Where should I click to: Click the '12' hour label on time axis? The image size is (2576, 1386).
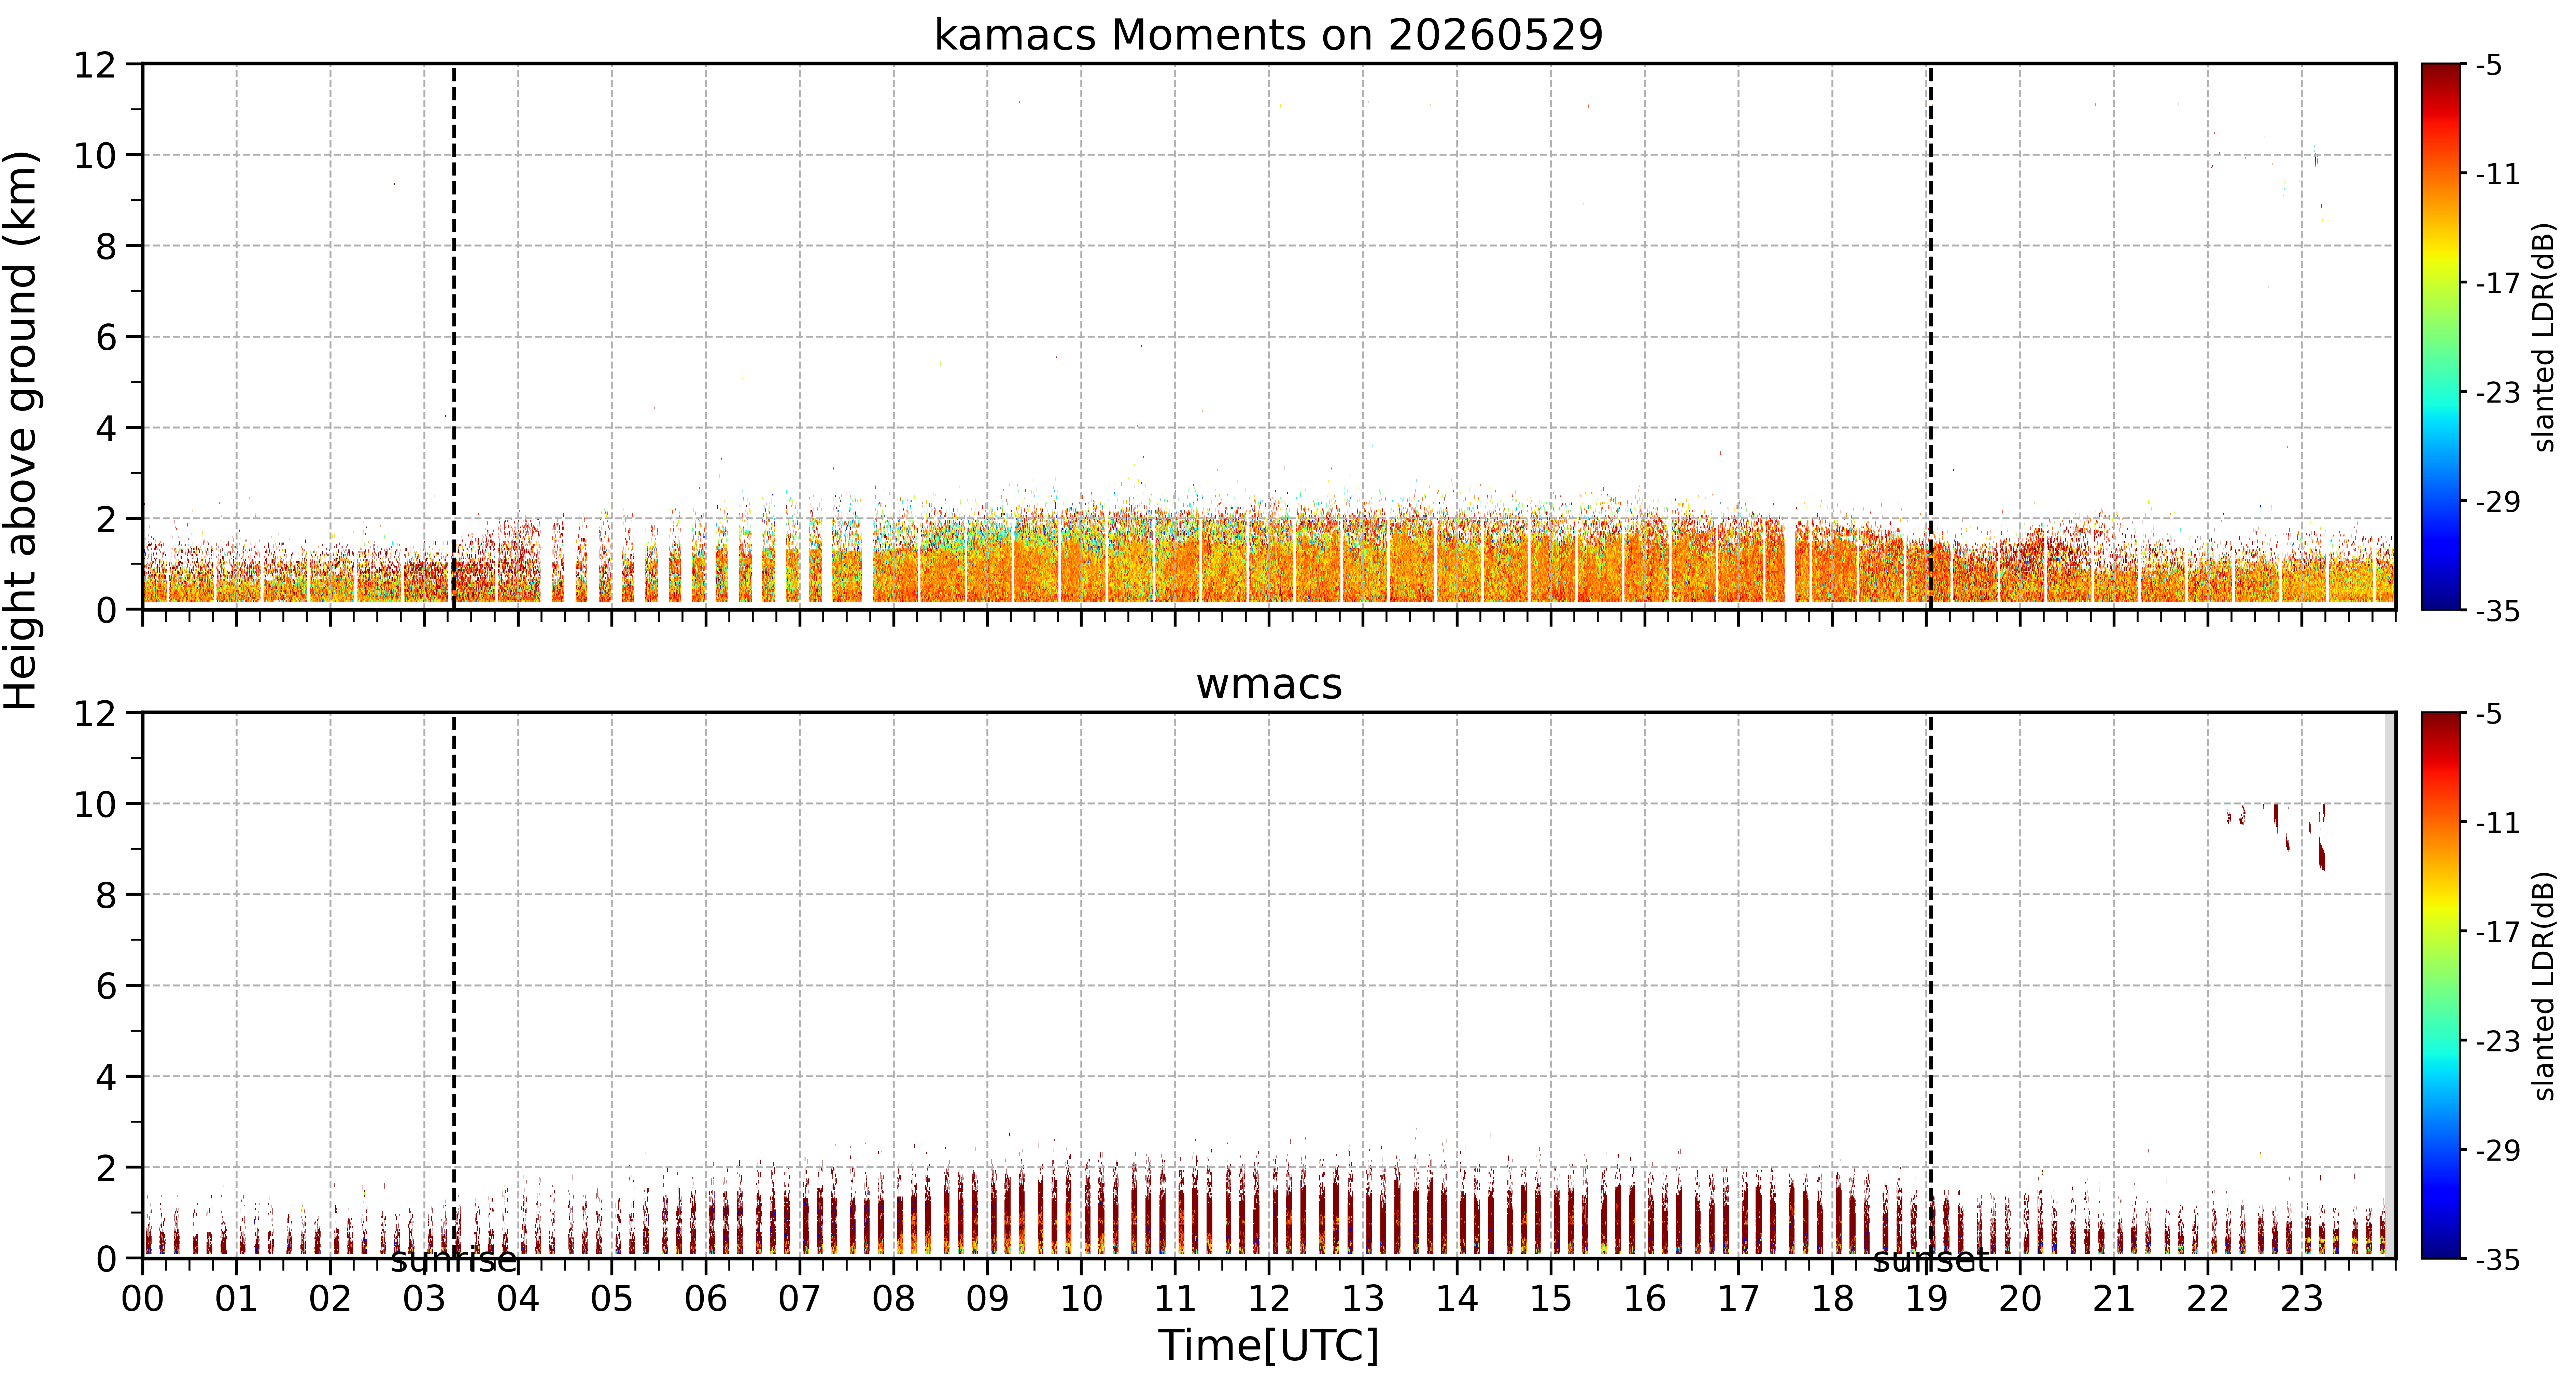(x=1269, y=1299)
